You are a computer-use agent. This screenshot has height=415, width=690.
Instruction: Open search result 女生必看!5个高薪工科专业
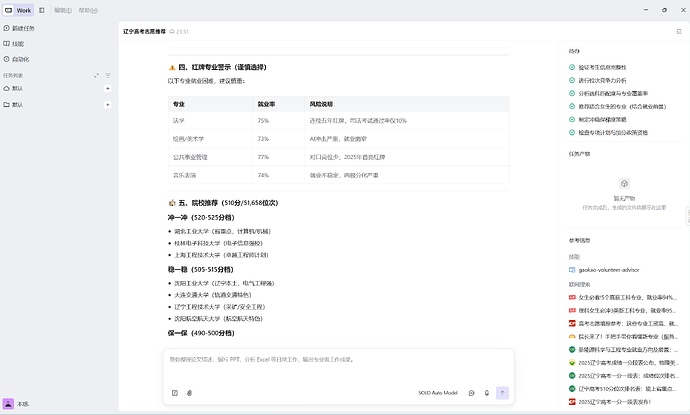[x=623, y=297]
